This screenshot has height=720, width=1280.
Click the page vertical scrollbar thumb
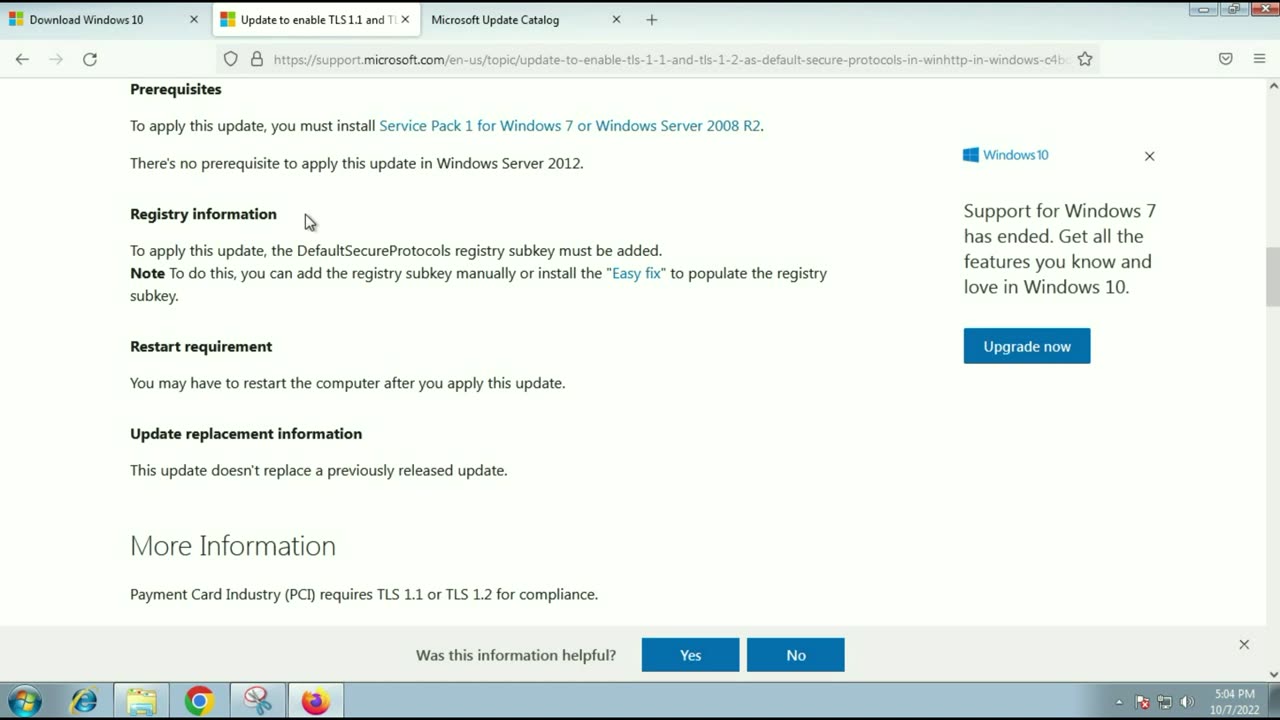(1272, 277)
